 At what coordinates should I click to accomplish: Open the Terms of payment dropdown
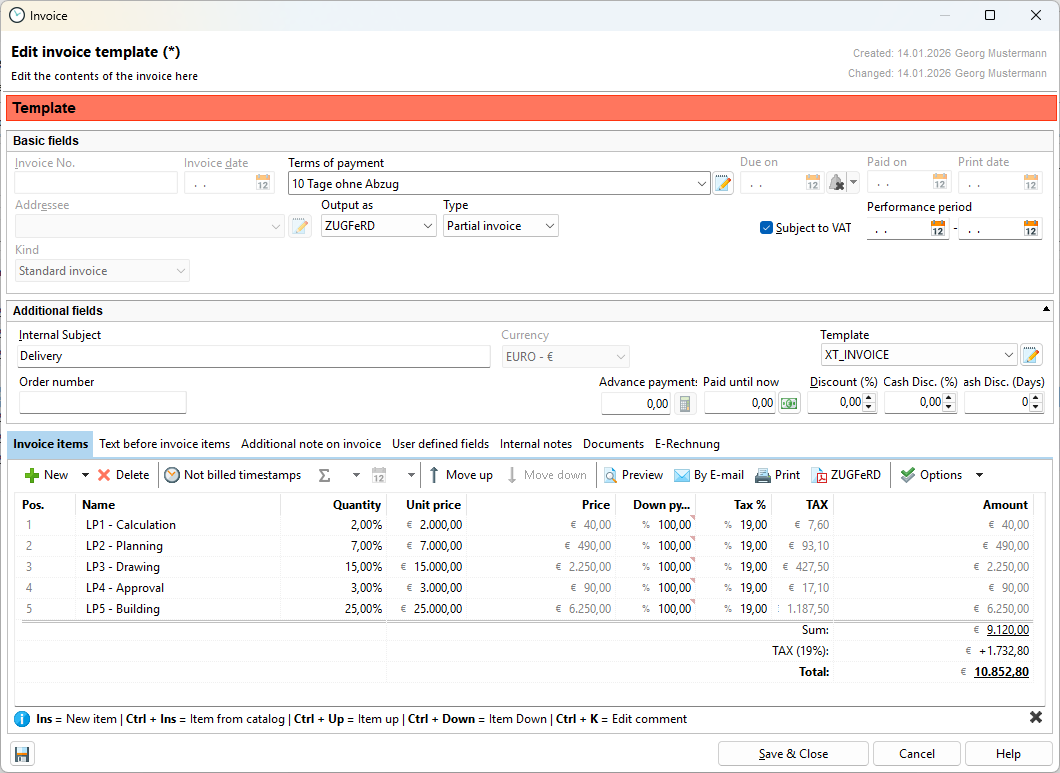point(702,184)
